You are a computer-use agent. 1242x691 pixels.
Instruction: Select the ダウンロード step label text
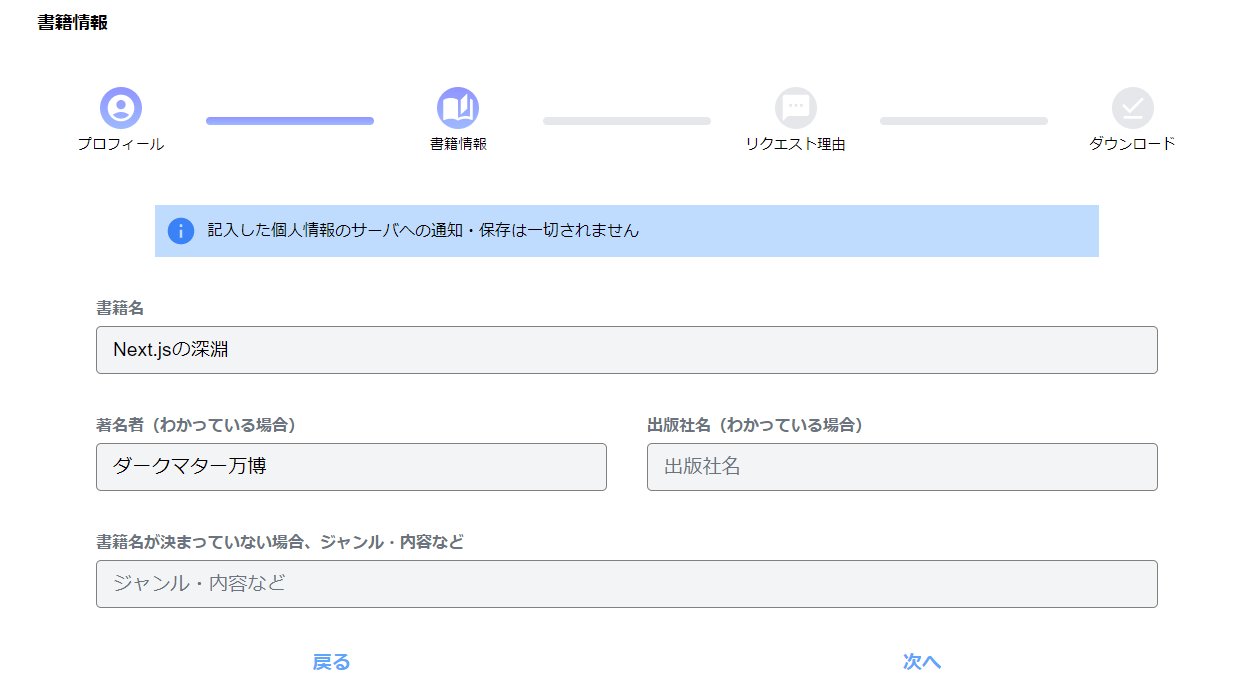pyautogui.click(x=1132, y=144)
